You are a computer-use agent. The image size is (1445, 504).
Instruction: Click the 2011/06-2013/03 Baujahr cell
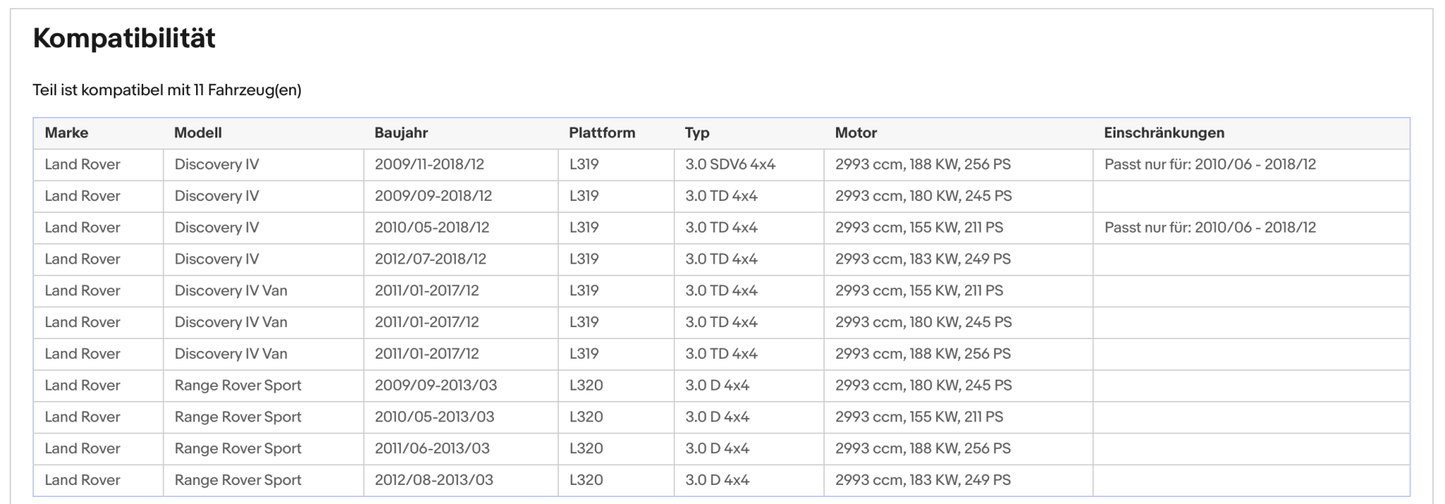[x=432, y=448]
